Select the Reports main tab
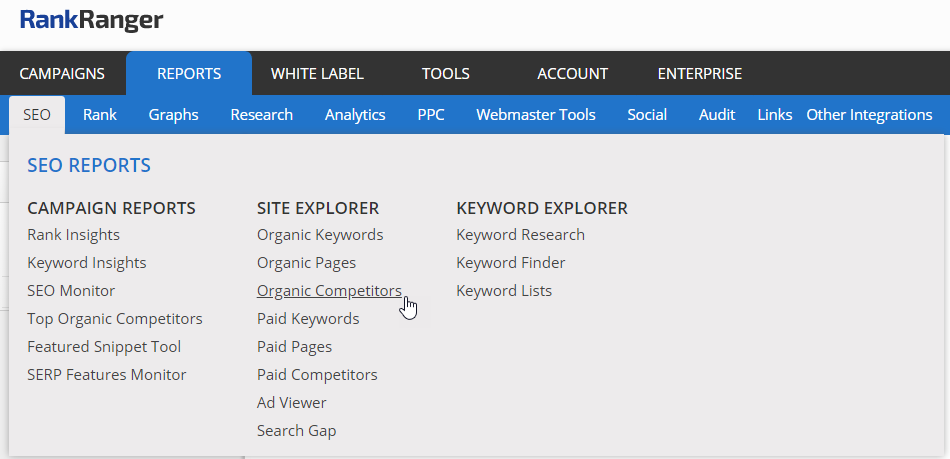This screenshot has width=950, height=459. [x=189, y=74]
